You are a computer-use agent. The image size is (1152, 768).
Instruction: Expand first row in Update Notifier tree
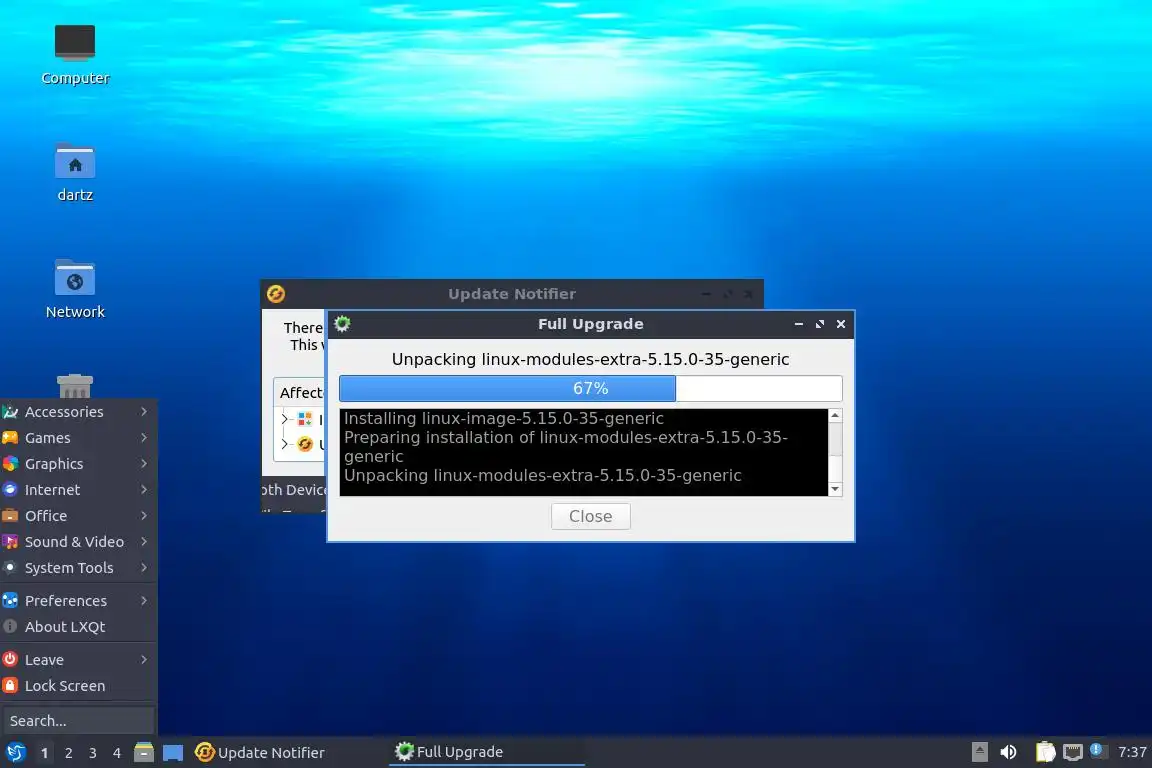[x=286, y=419]
